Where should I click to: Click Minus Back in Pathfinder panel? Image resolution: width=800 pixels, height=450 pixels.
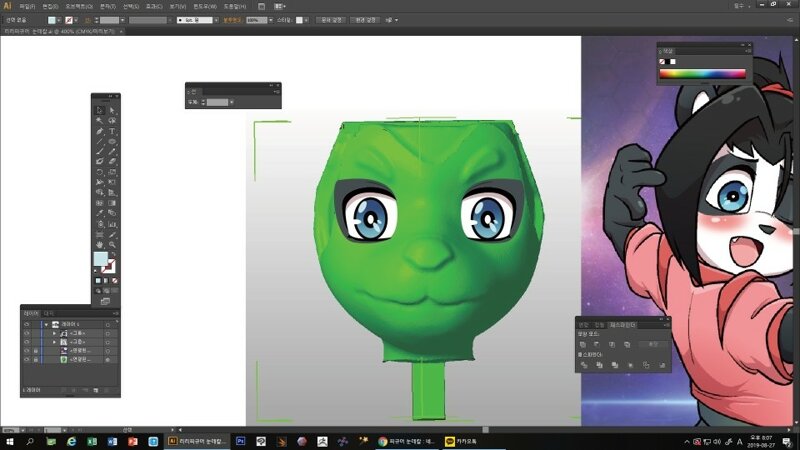click(x=662, y=365)
